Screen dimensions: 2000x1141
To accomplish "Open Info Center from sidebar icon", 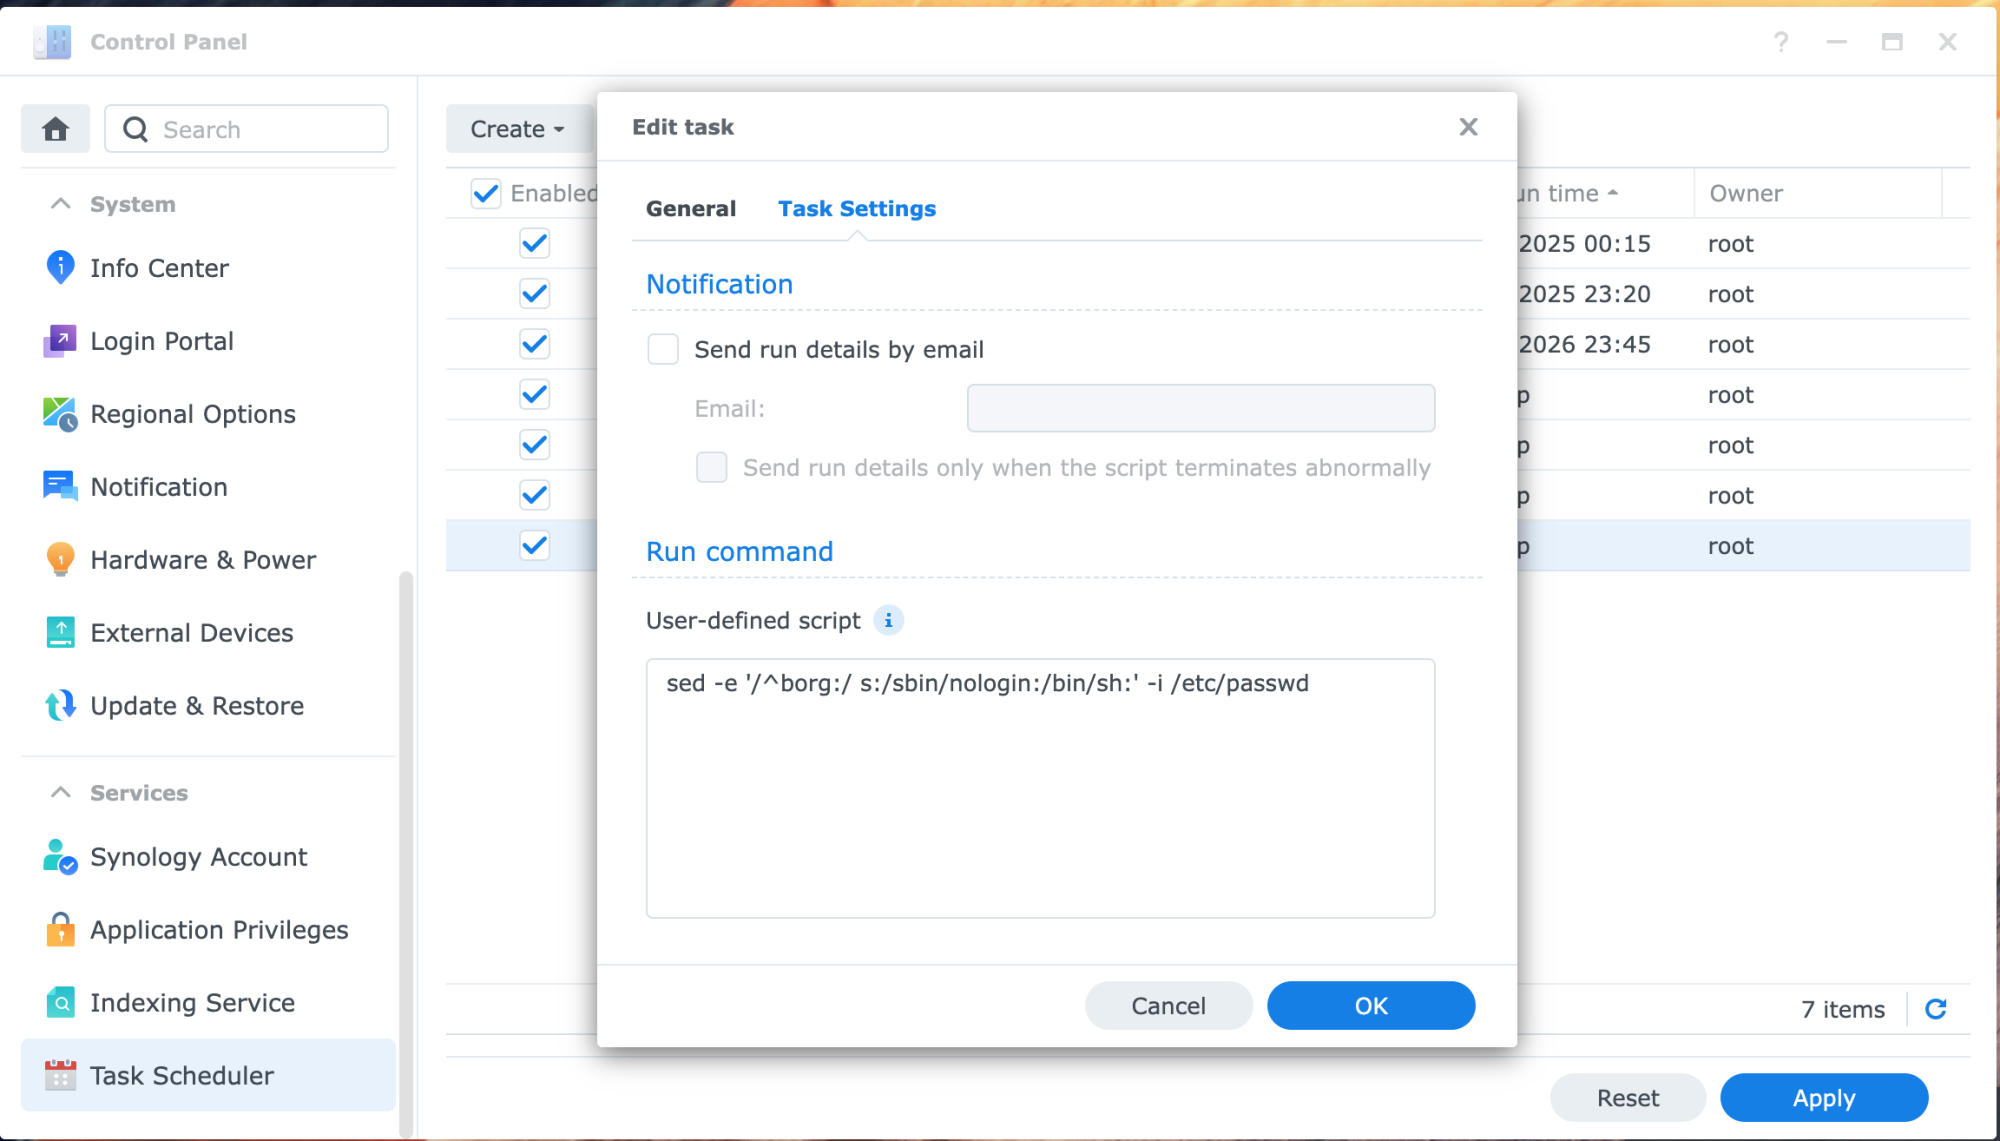I will [x=60, y=268].
